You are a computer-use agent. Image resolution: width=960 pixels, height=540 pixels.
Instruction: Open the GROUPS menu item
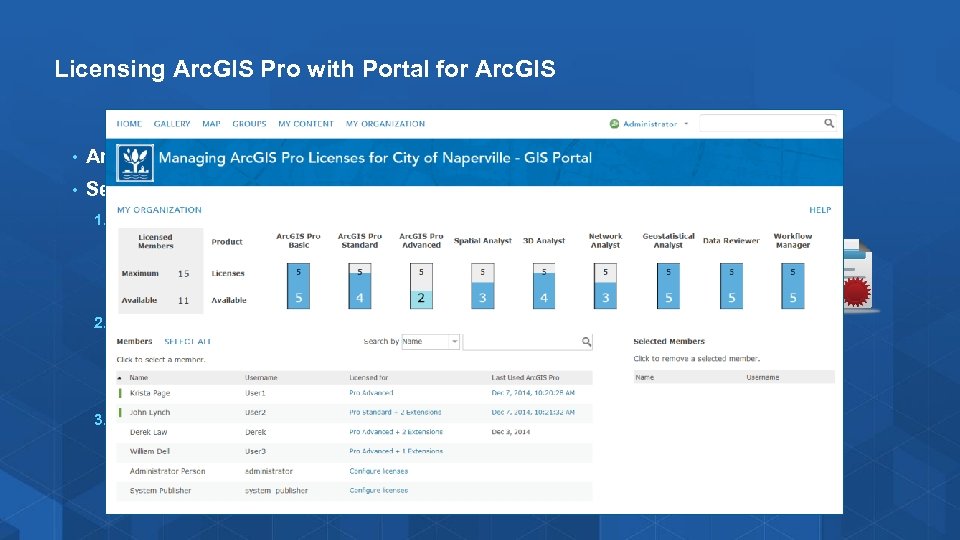tap(249, 124)
